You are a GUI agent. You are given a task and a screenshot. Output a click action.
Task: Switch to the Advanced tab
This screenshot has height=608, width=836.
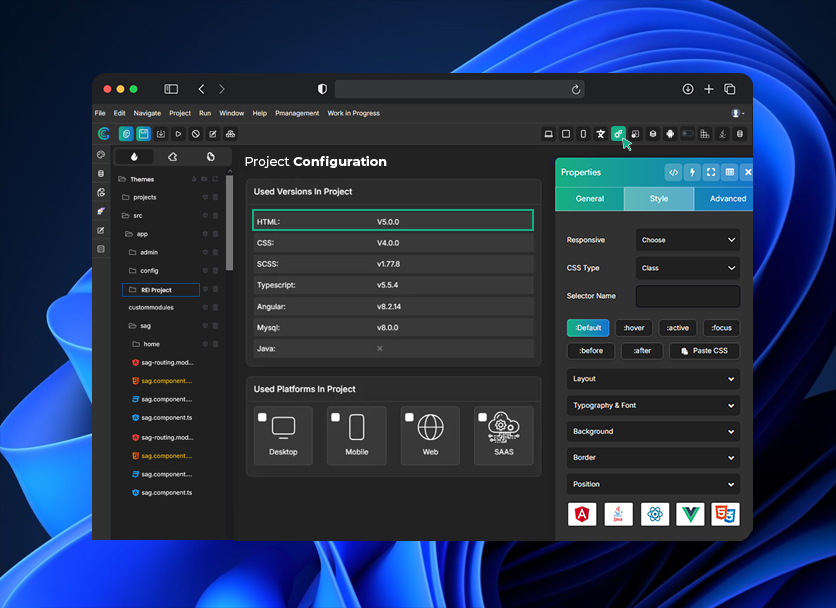[724, 198]
